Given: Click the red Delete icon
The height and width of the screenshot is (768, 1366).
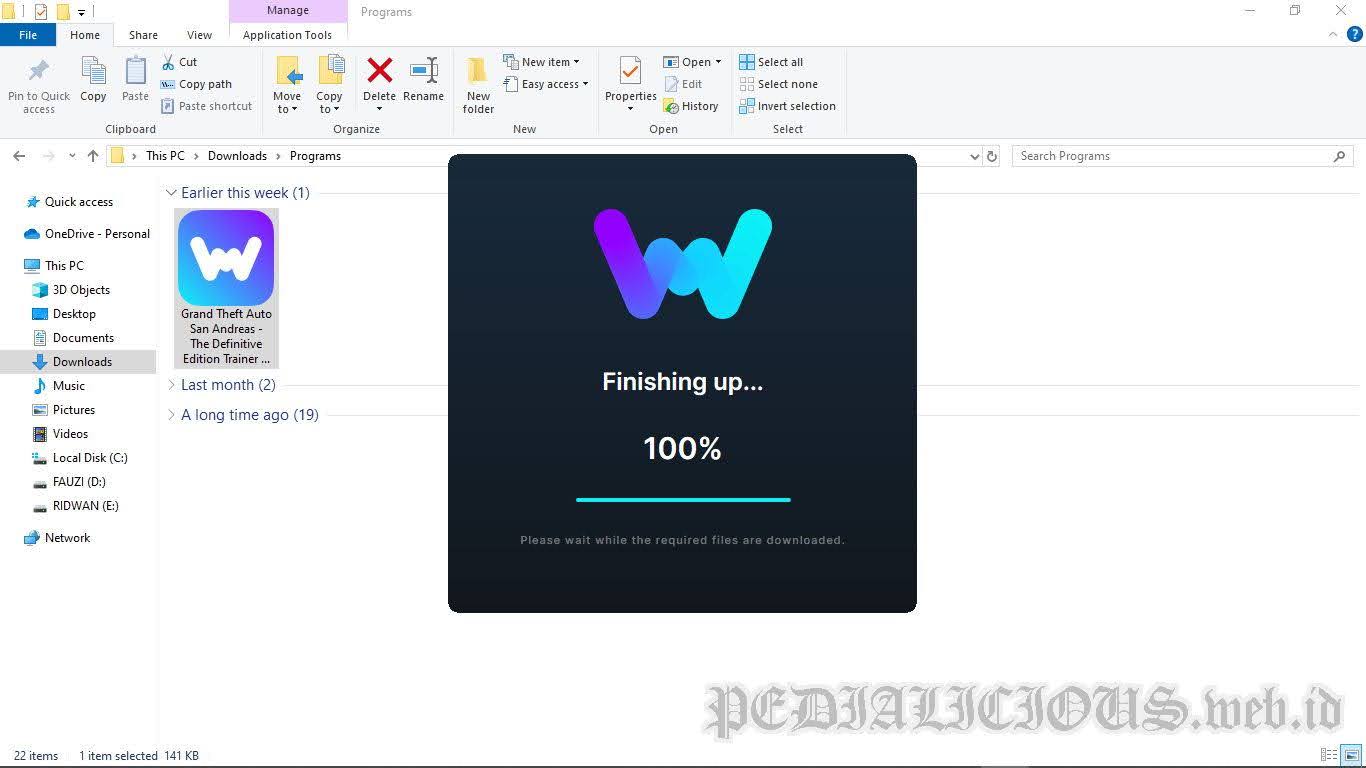Looking at the screenshot, I should [x=379, y=70].
